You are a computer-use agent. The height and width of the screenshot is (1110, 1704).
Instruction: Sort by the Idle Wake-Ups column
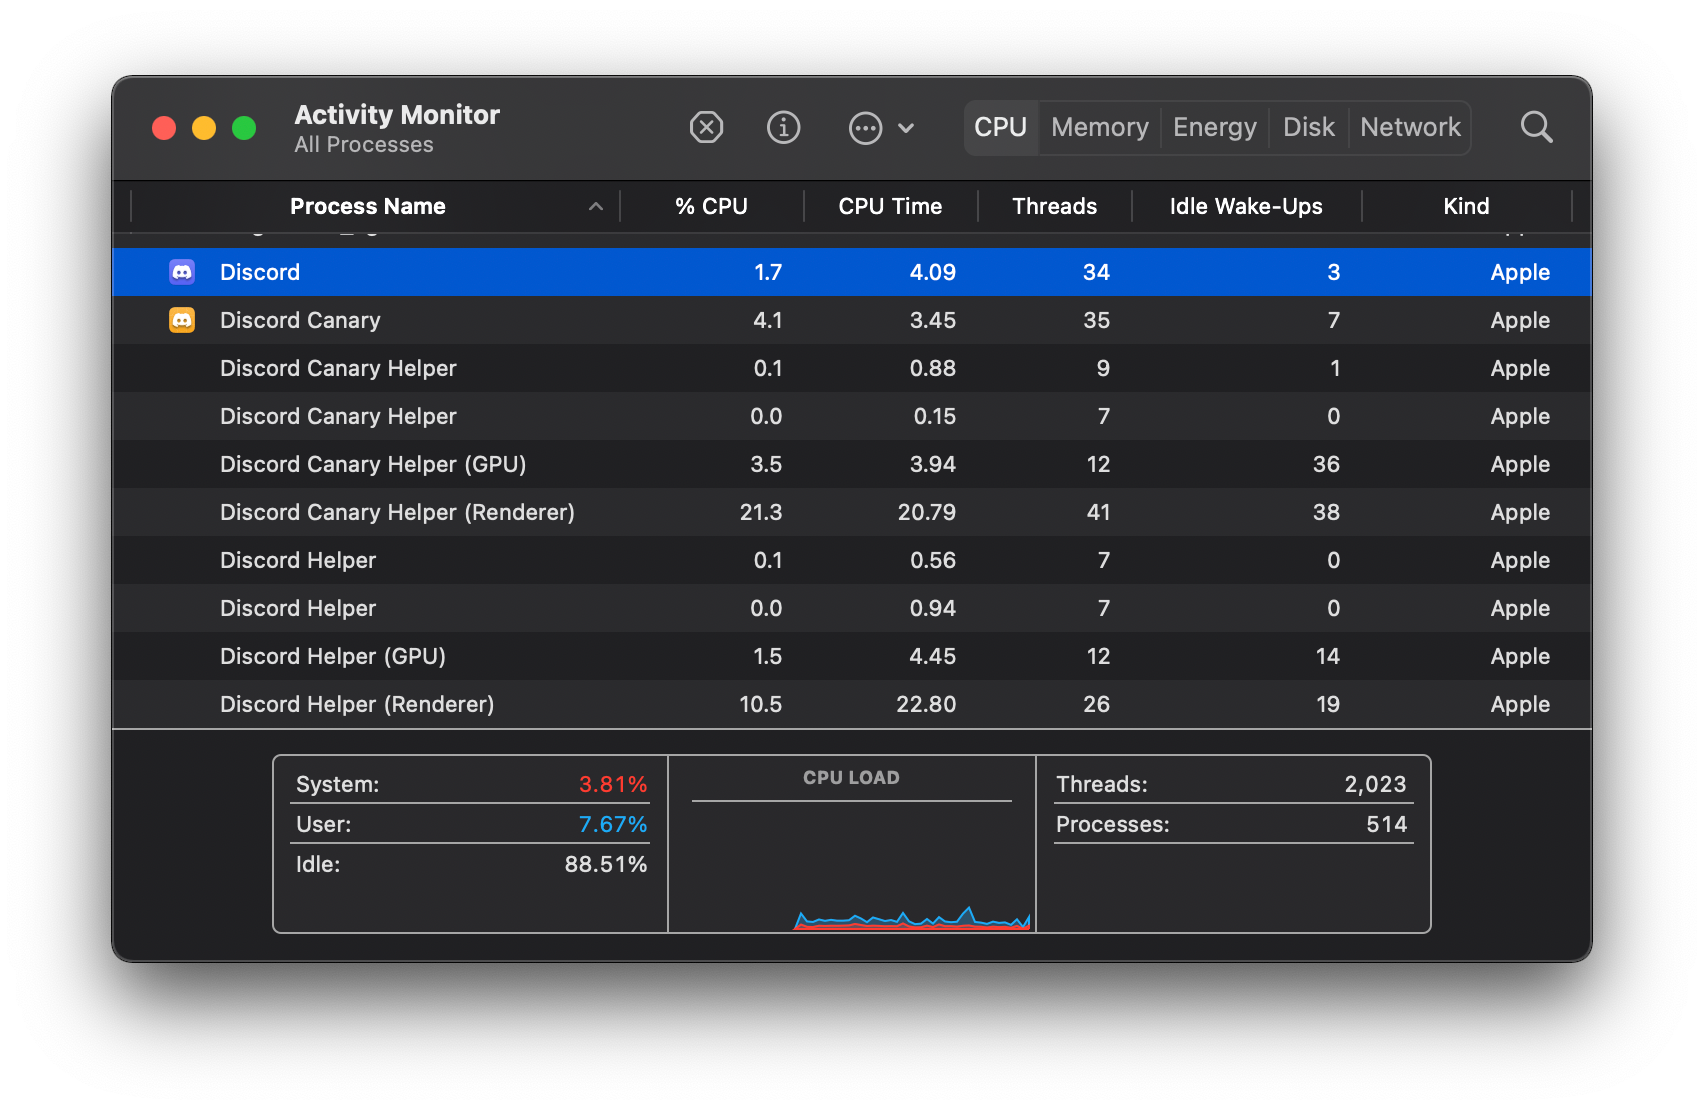pyautogui.click(x=1246, y=206)
